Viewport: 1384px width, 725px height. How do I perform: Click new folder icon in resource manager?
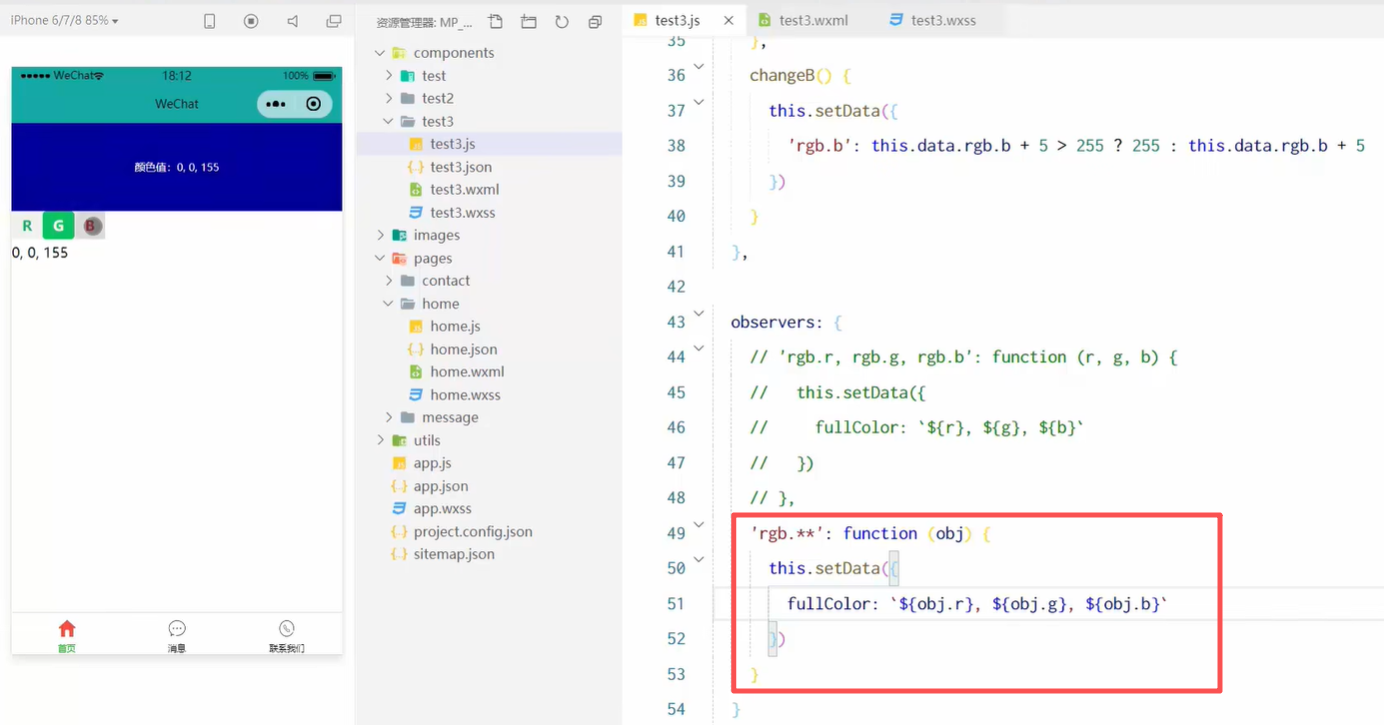point(529,21)
